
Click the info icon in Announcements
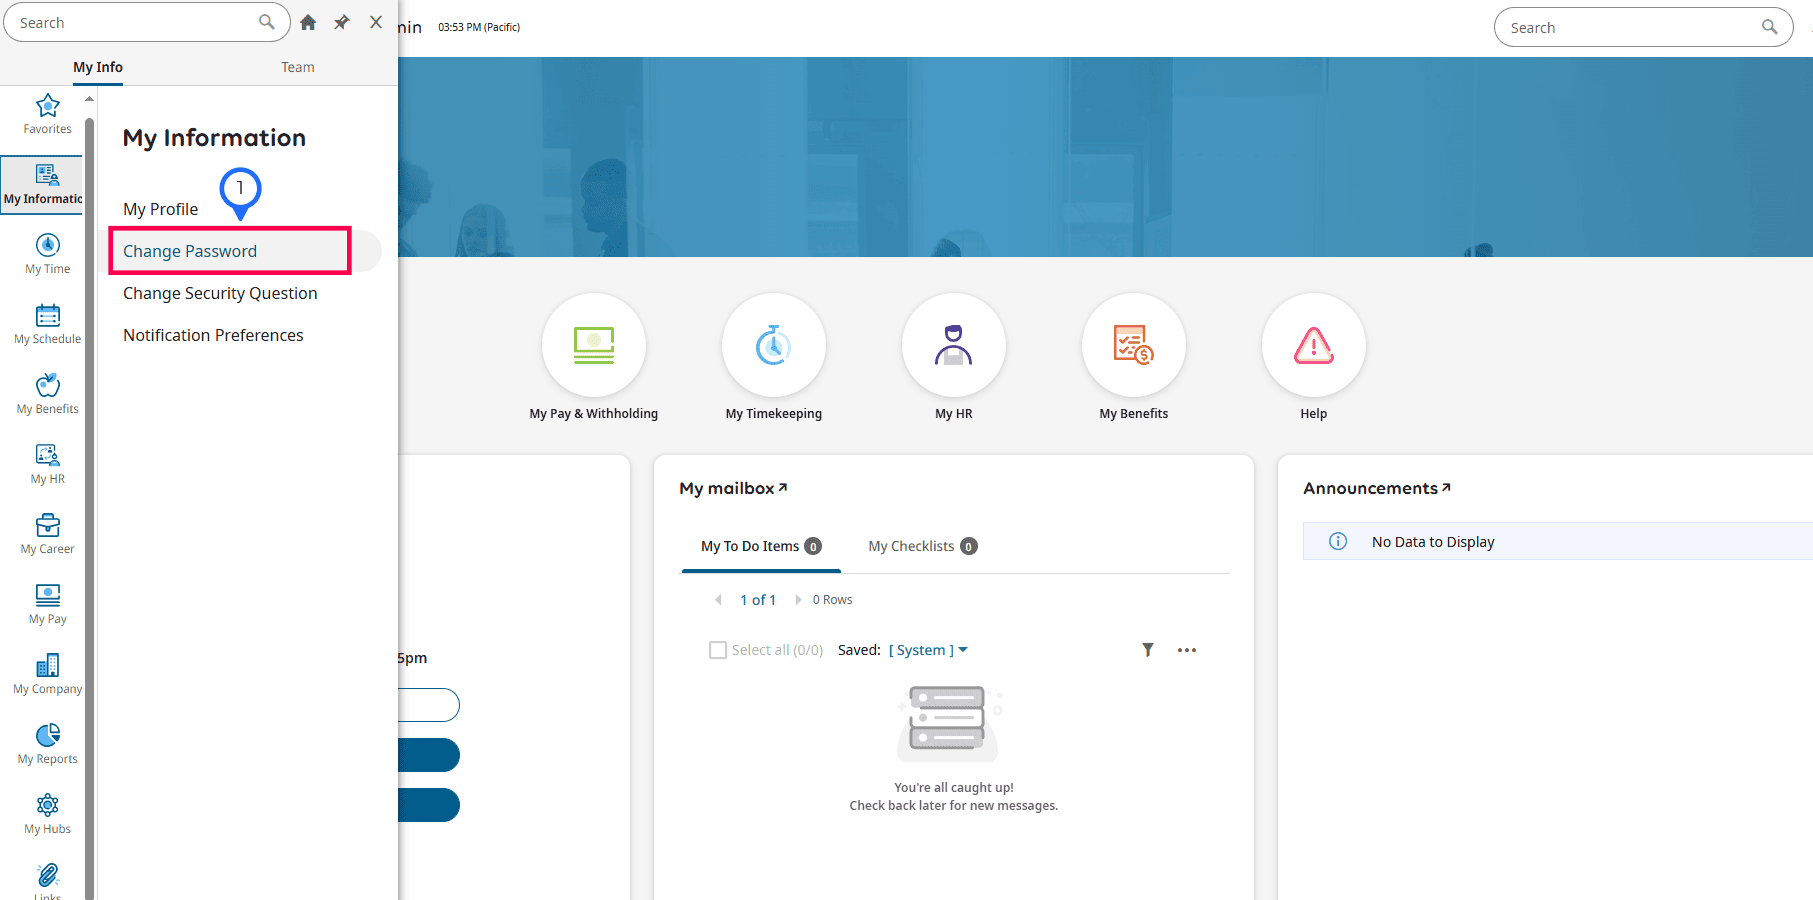coord(1337,541)
